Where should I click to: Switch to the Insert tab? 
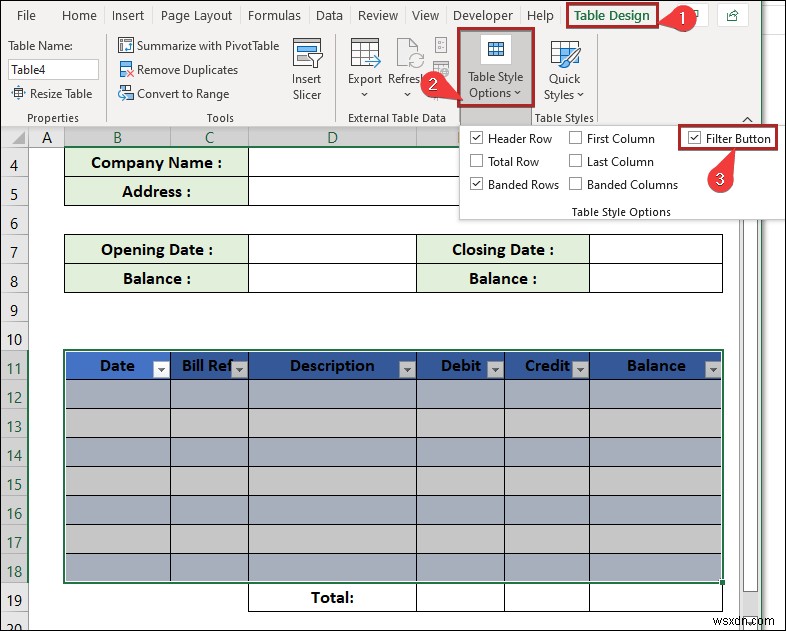click(x=128, y=16)
